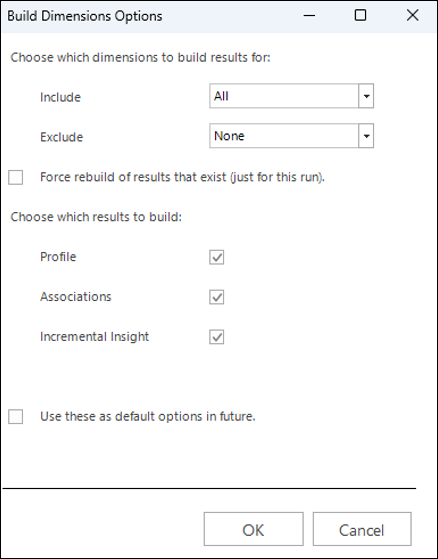The width and height of the screenshot is (438, 559).
Task: Maximize the Build Dimensions Options window
Action: 360,15
